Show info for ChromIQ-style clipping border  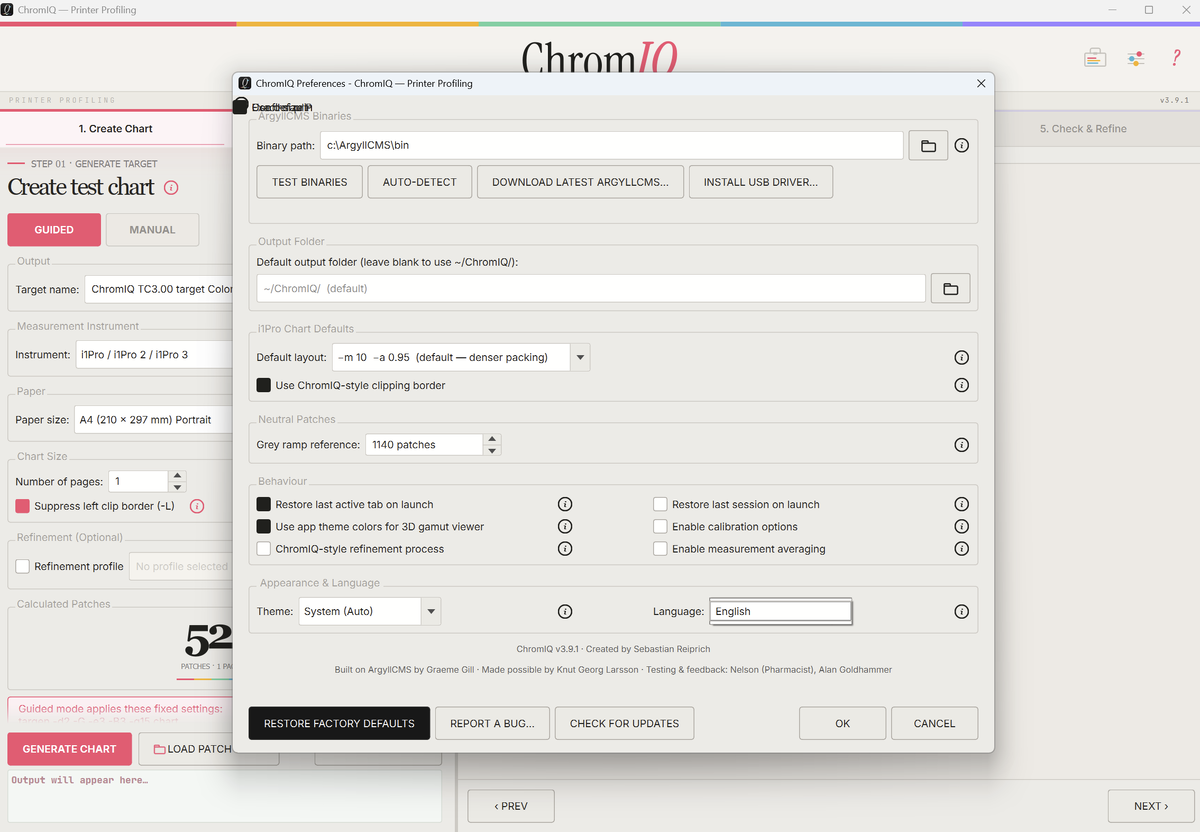pyautogui.click(x=962, y=385)
